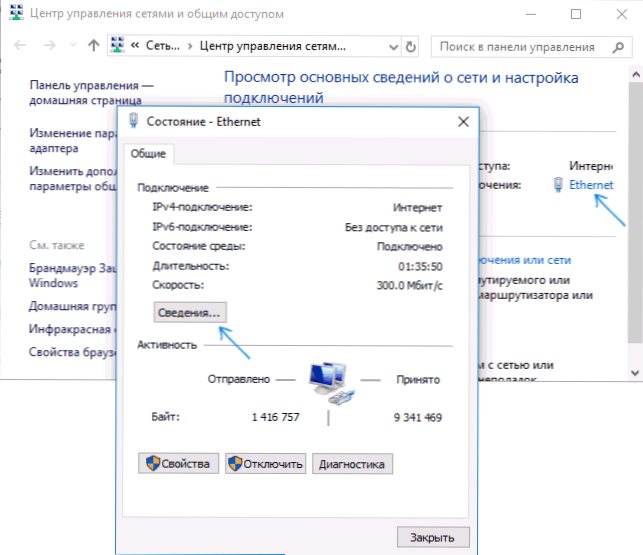Click sent bytes value 1 416 757

point(276,417)
